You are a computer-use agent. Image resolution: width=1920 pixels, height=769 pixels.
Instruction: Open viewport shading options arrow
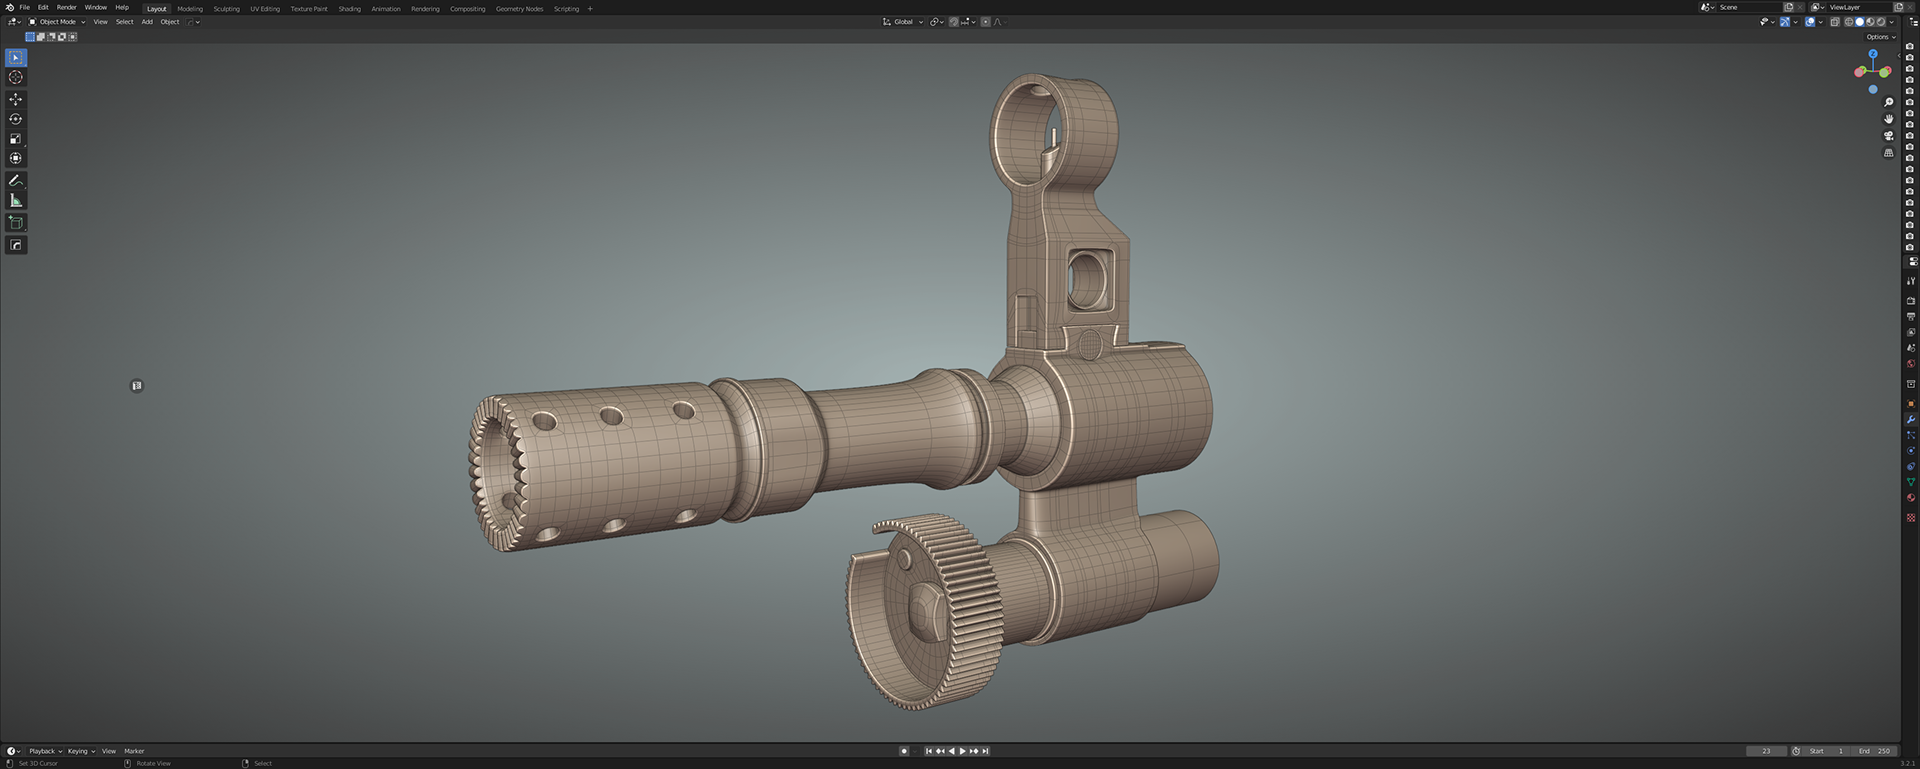point(1892,22)
